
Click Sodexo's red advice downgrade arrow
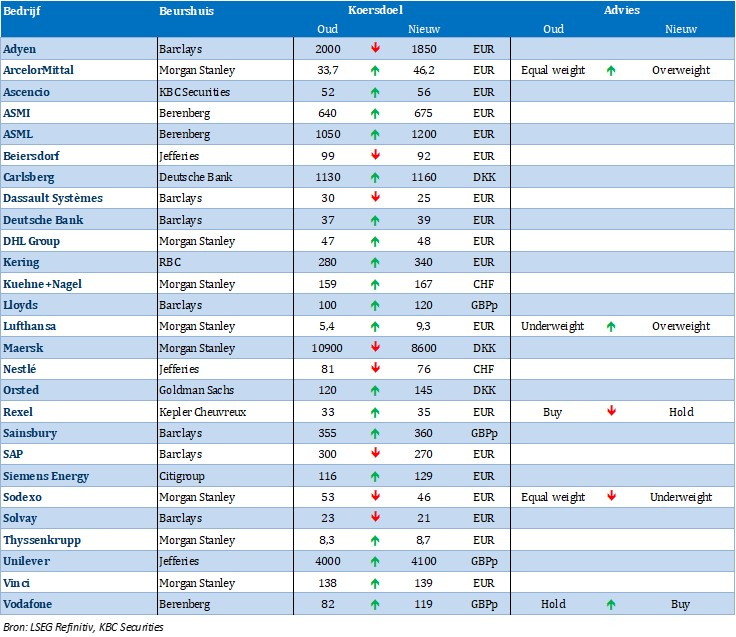(x=610, y=497)
